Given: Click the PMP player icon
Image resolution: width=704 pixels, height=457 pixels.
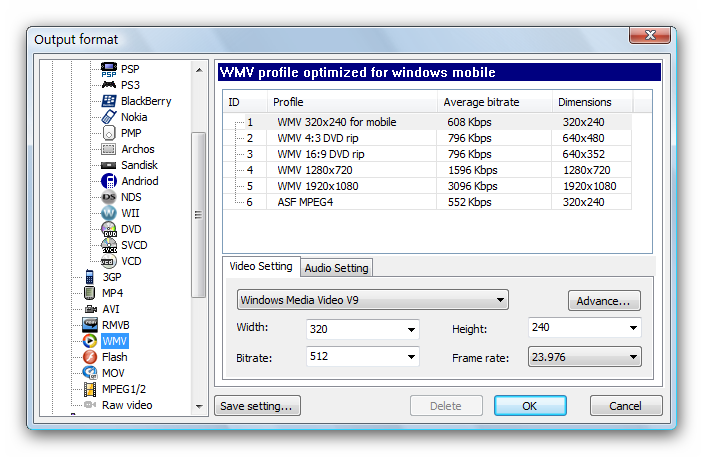Looking at the screenshot, I should tap(109, 133).
